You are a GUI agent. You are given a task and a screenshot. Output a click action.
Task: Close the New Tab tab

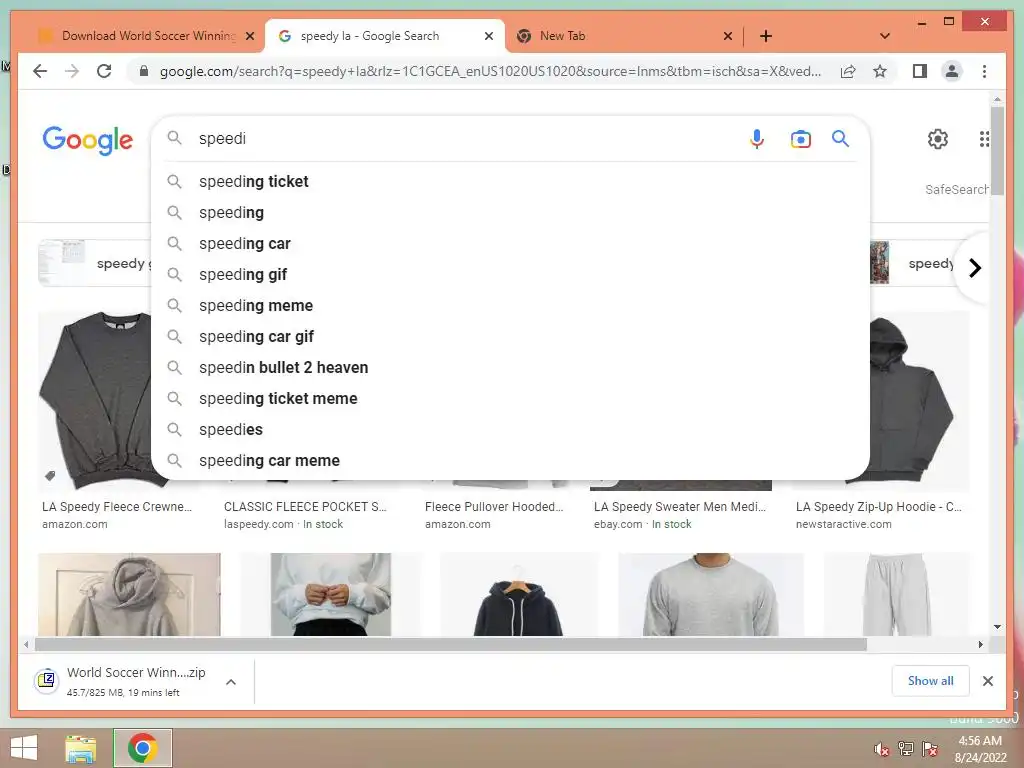click(728, 36)
